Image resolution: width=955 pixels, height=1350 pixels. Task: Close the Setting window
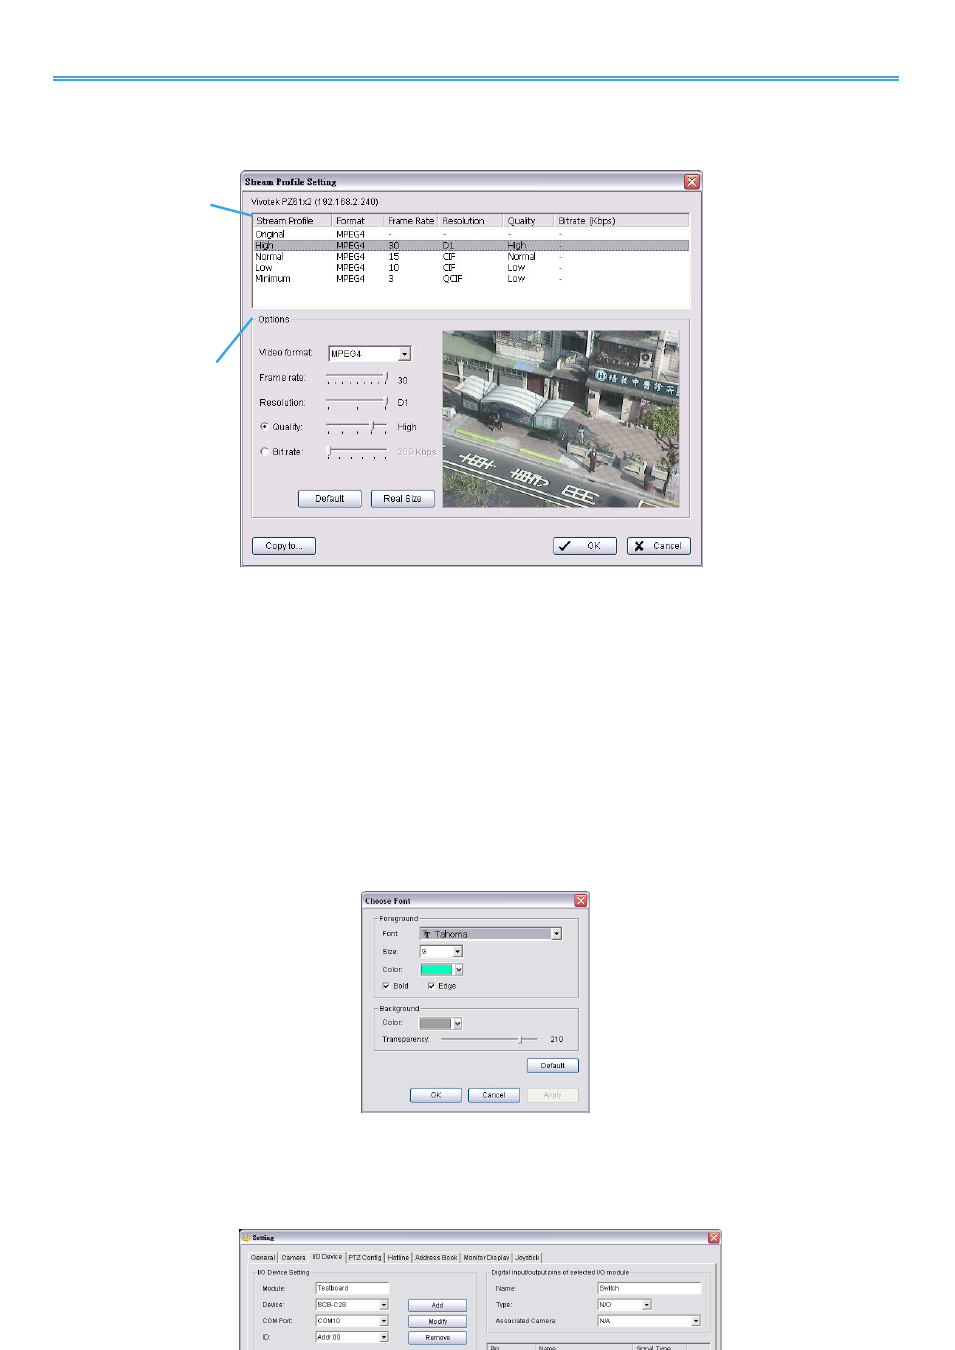coord(714,1238)
